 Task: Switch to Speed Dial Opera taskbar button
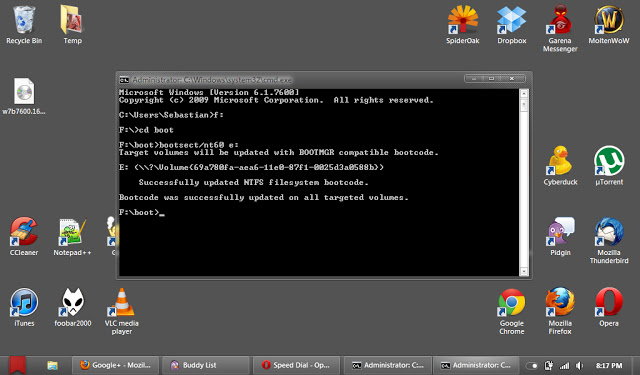point(296,365)
